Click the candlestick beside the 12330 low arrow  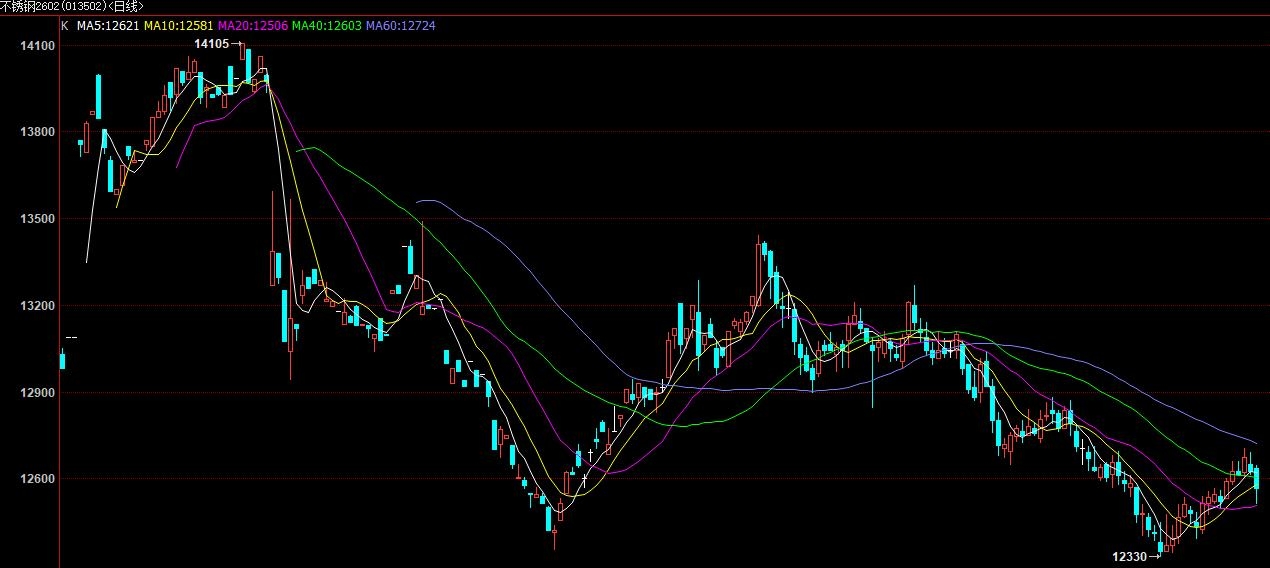[x=1161, y=545]
